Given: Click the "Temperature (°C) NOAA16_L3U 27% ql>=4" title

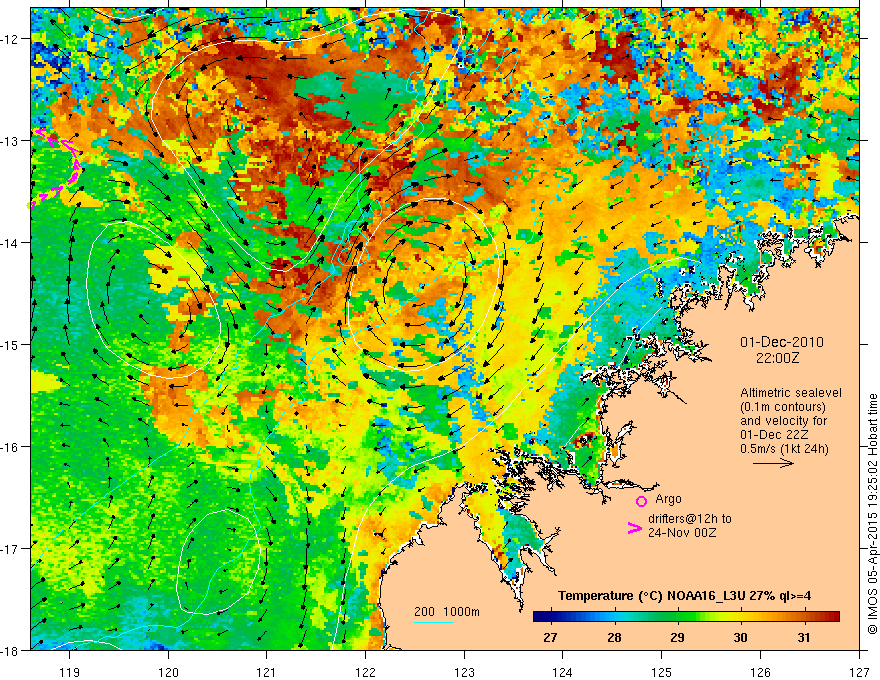Looking at the screenshot, I should coord(684,596).
